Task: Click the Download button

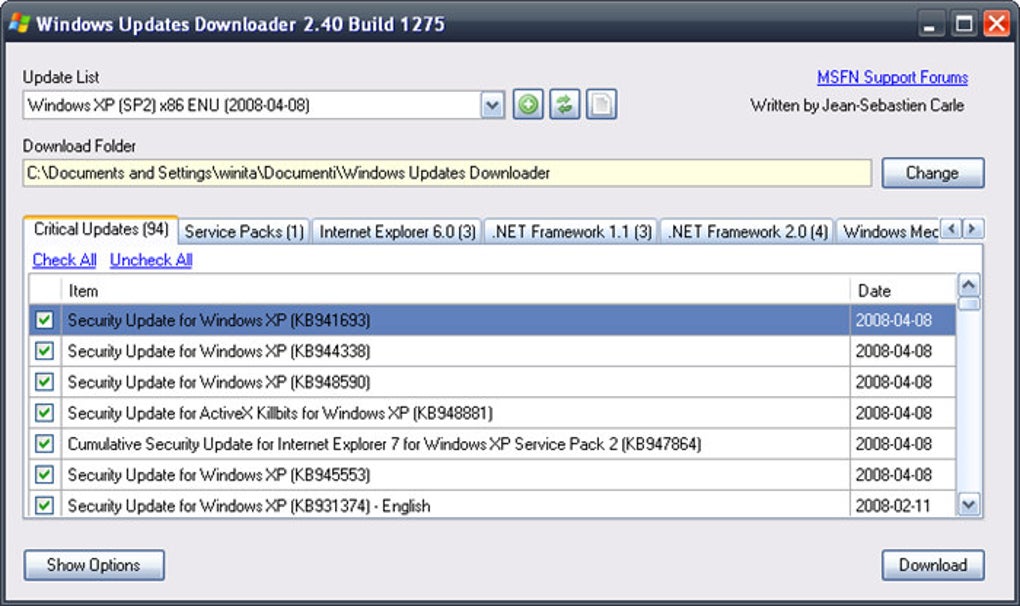Action: (x=932, y=565)
